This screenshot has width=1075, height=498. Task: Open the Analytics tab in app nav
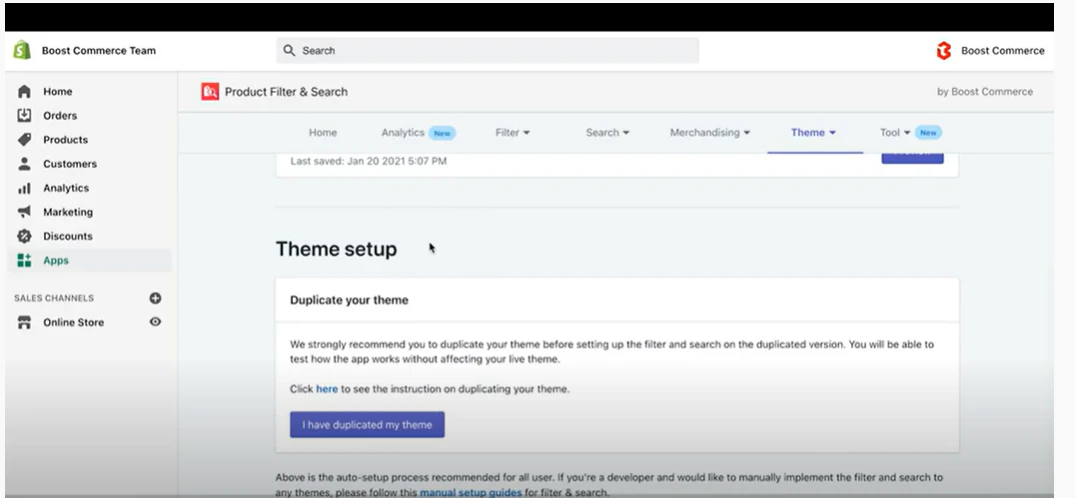click(x=402, y=132)
